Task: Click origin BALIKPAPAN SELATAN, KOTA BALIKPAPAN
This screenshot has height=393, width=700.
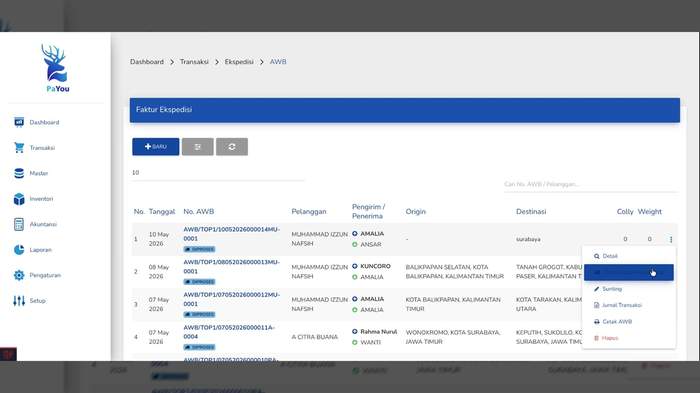Action: 454,272
